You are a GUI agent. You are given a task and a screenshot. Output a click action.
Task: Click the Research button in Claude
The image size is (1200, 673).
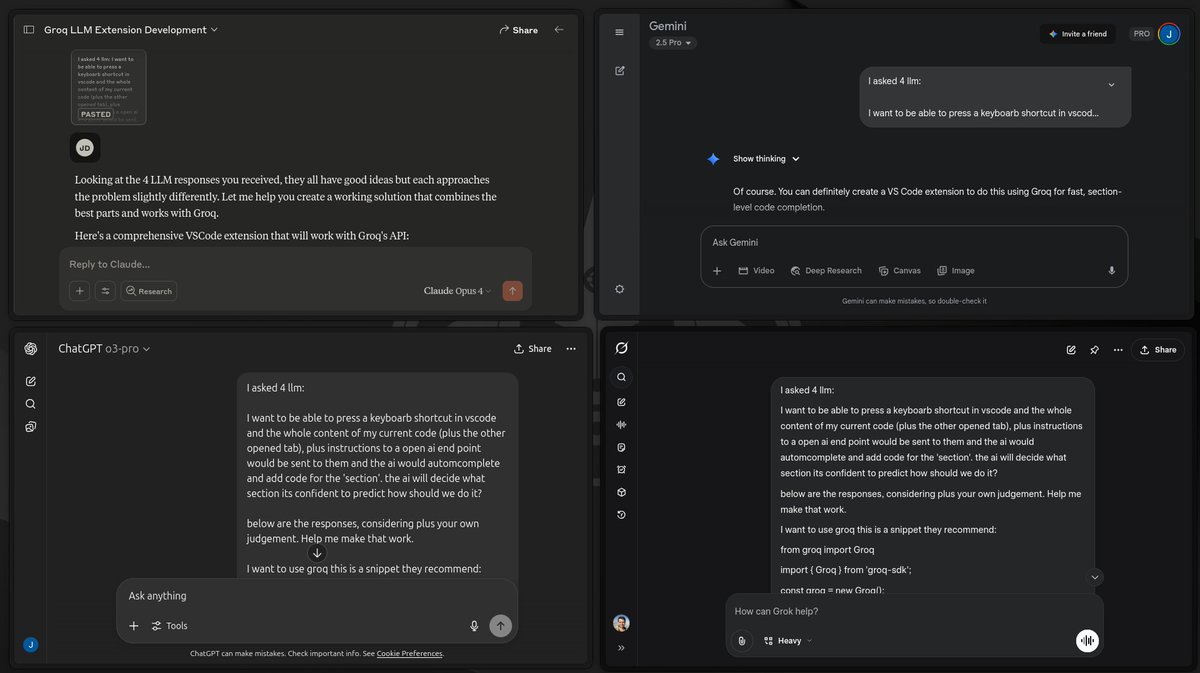148,291
